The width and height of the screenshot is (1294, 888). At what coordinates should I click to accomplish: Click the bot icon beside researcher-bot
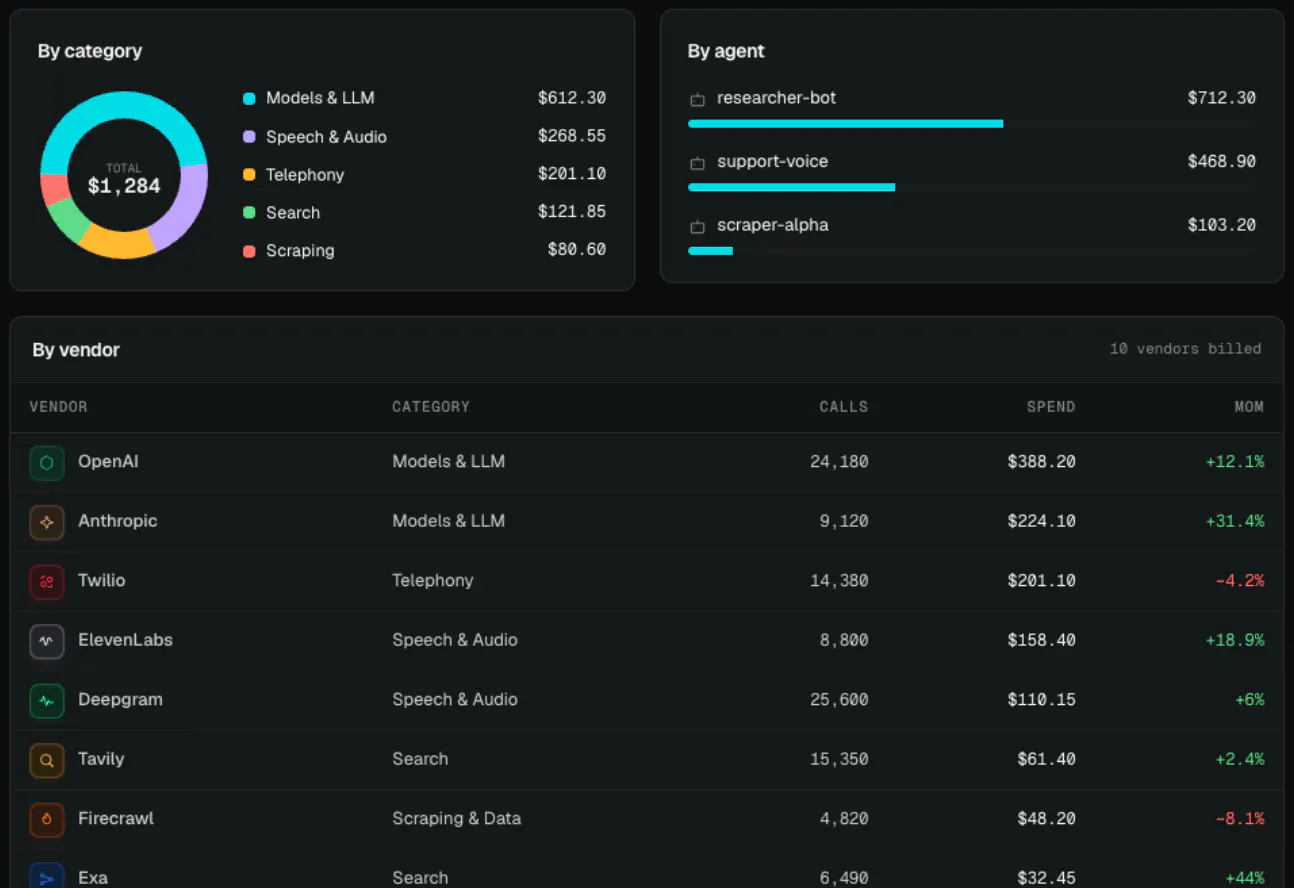point(697,99)
